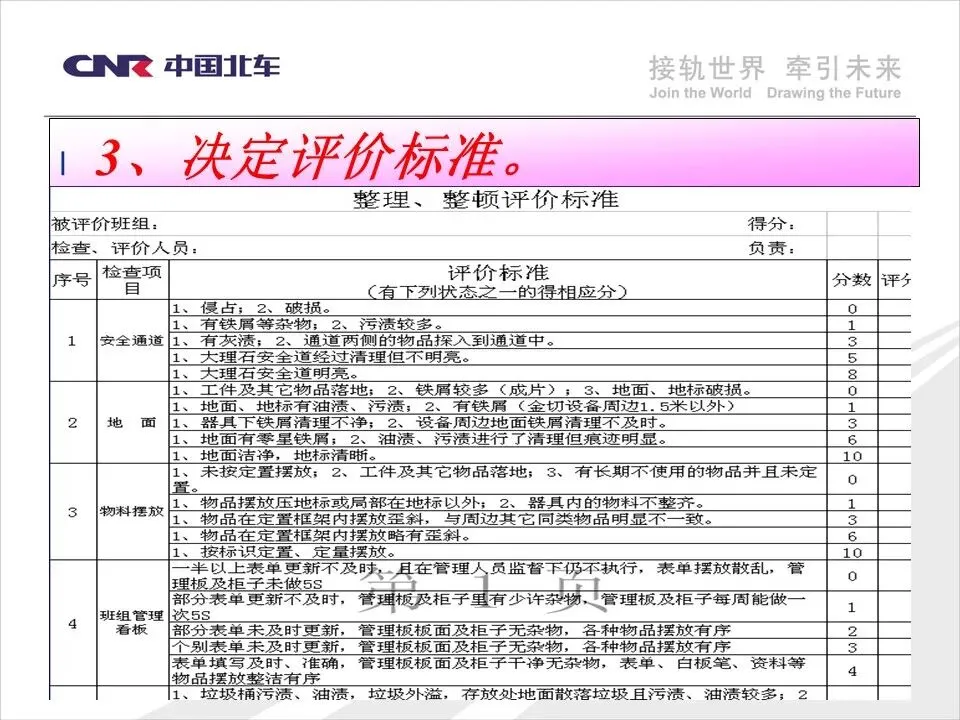Click the check item 安全通道
This screenshot has height=720, width=960.
(x=132, y=341)
